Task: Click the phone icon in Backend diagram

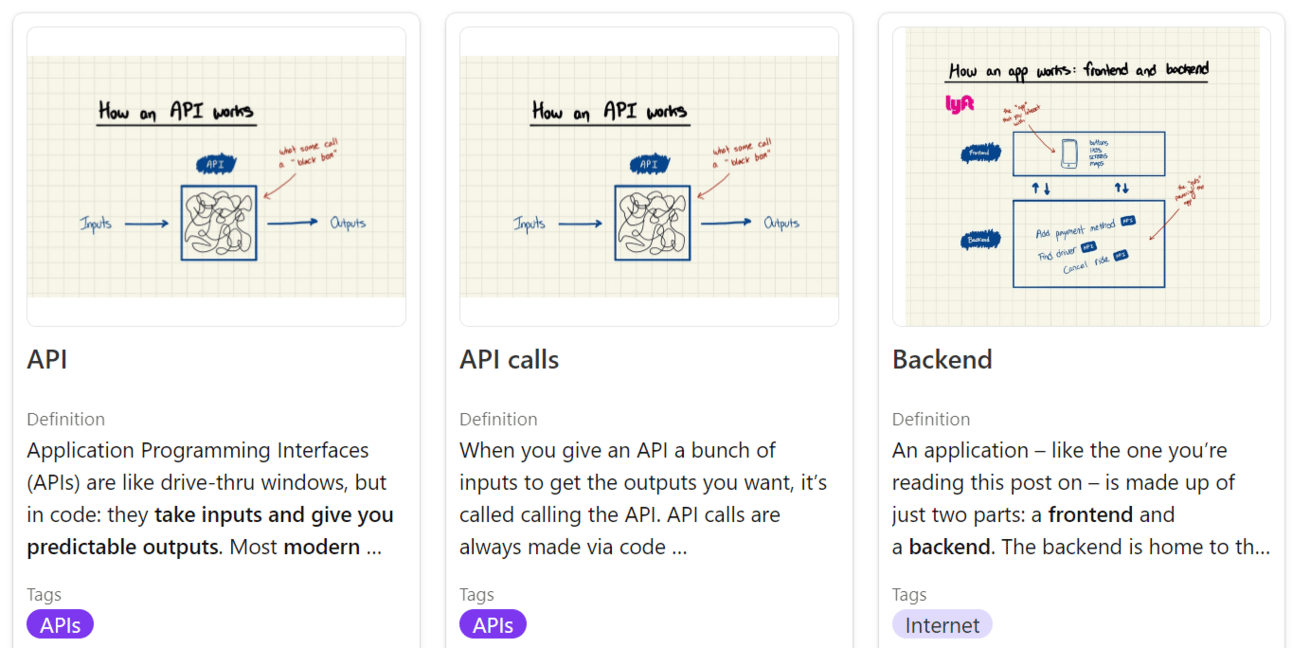Action: [1069, 153]
